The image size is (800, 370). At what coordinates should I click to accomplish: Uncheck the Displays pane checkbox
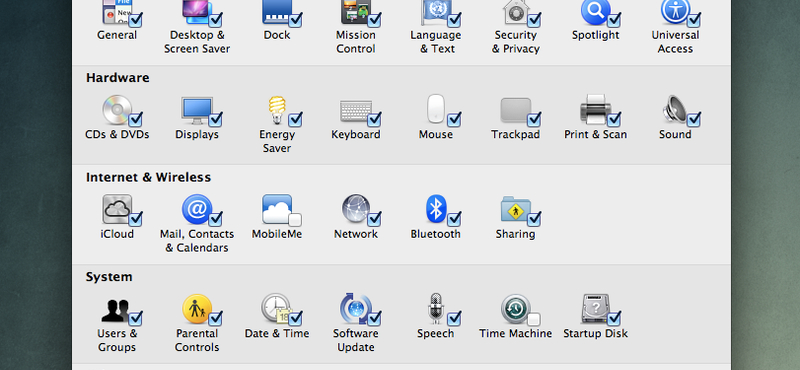click(x=215, y=120)
